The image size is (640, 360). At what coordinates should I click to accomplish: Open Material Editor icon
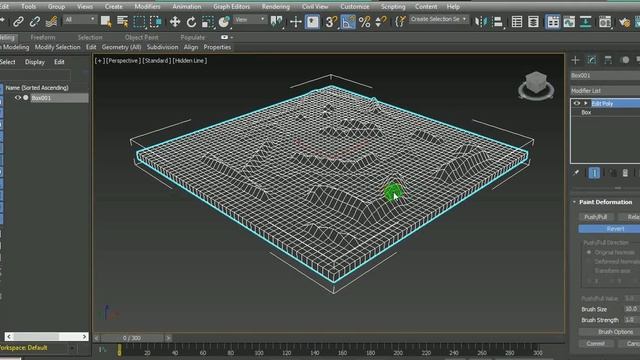tap(605, 22)
